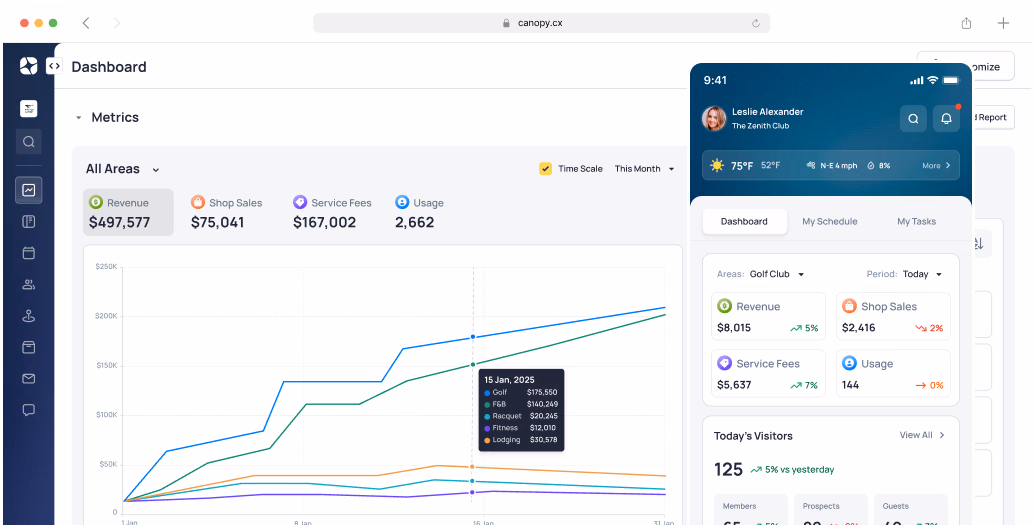Open the members people icon in sidebar
This screenshot has height=525, width=1035.
[x=28, y=285]
